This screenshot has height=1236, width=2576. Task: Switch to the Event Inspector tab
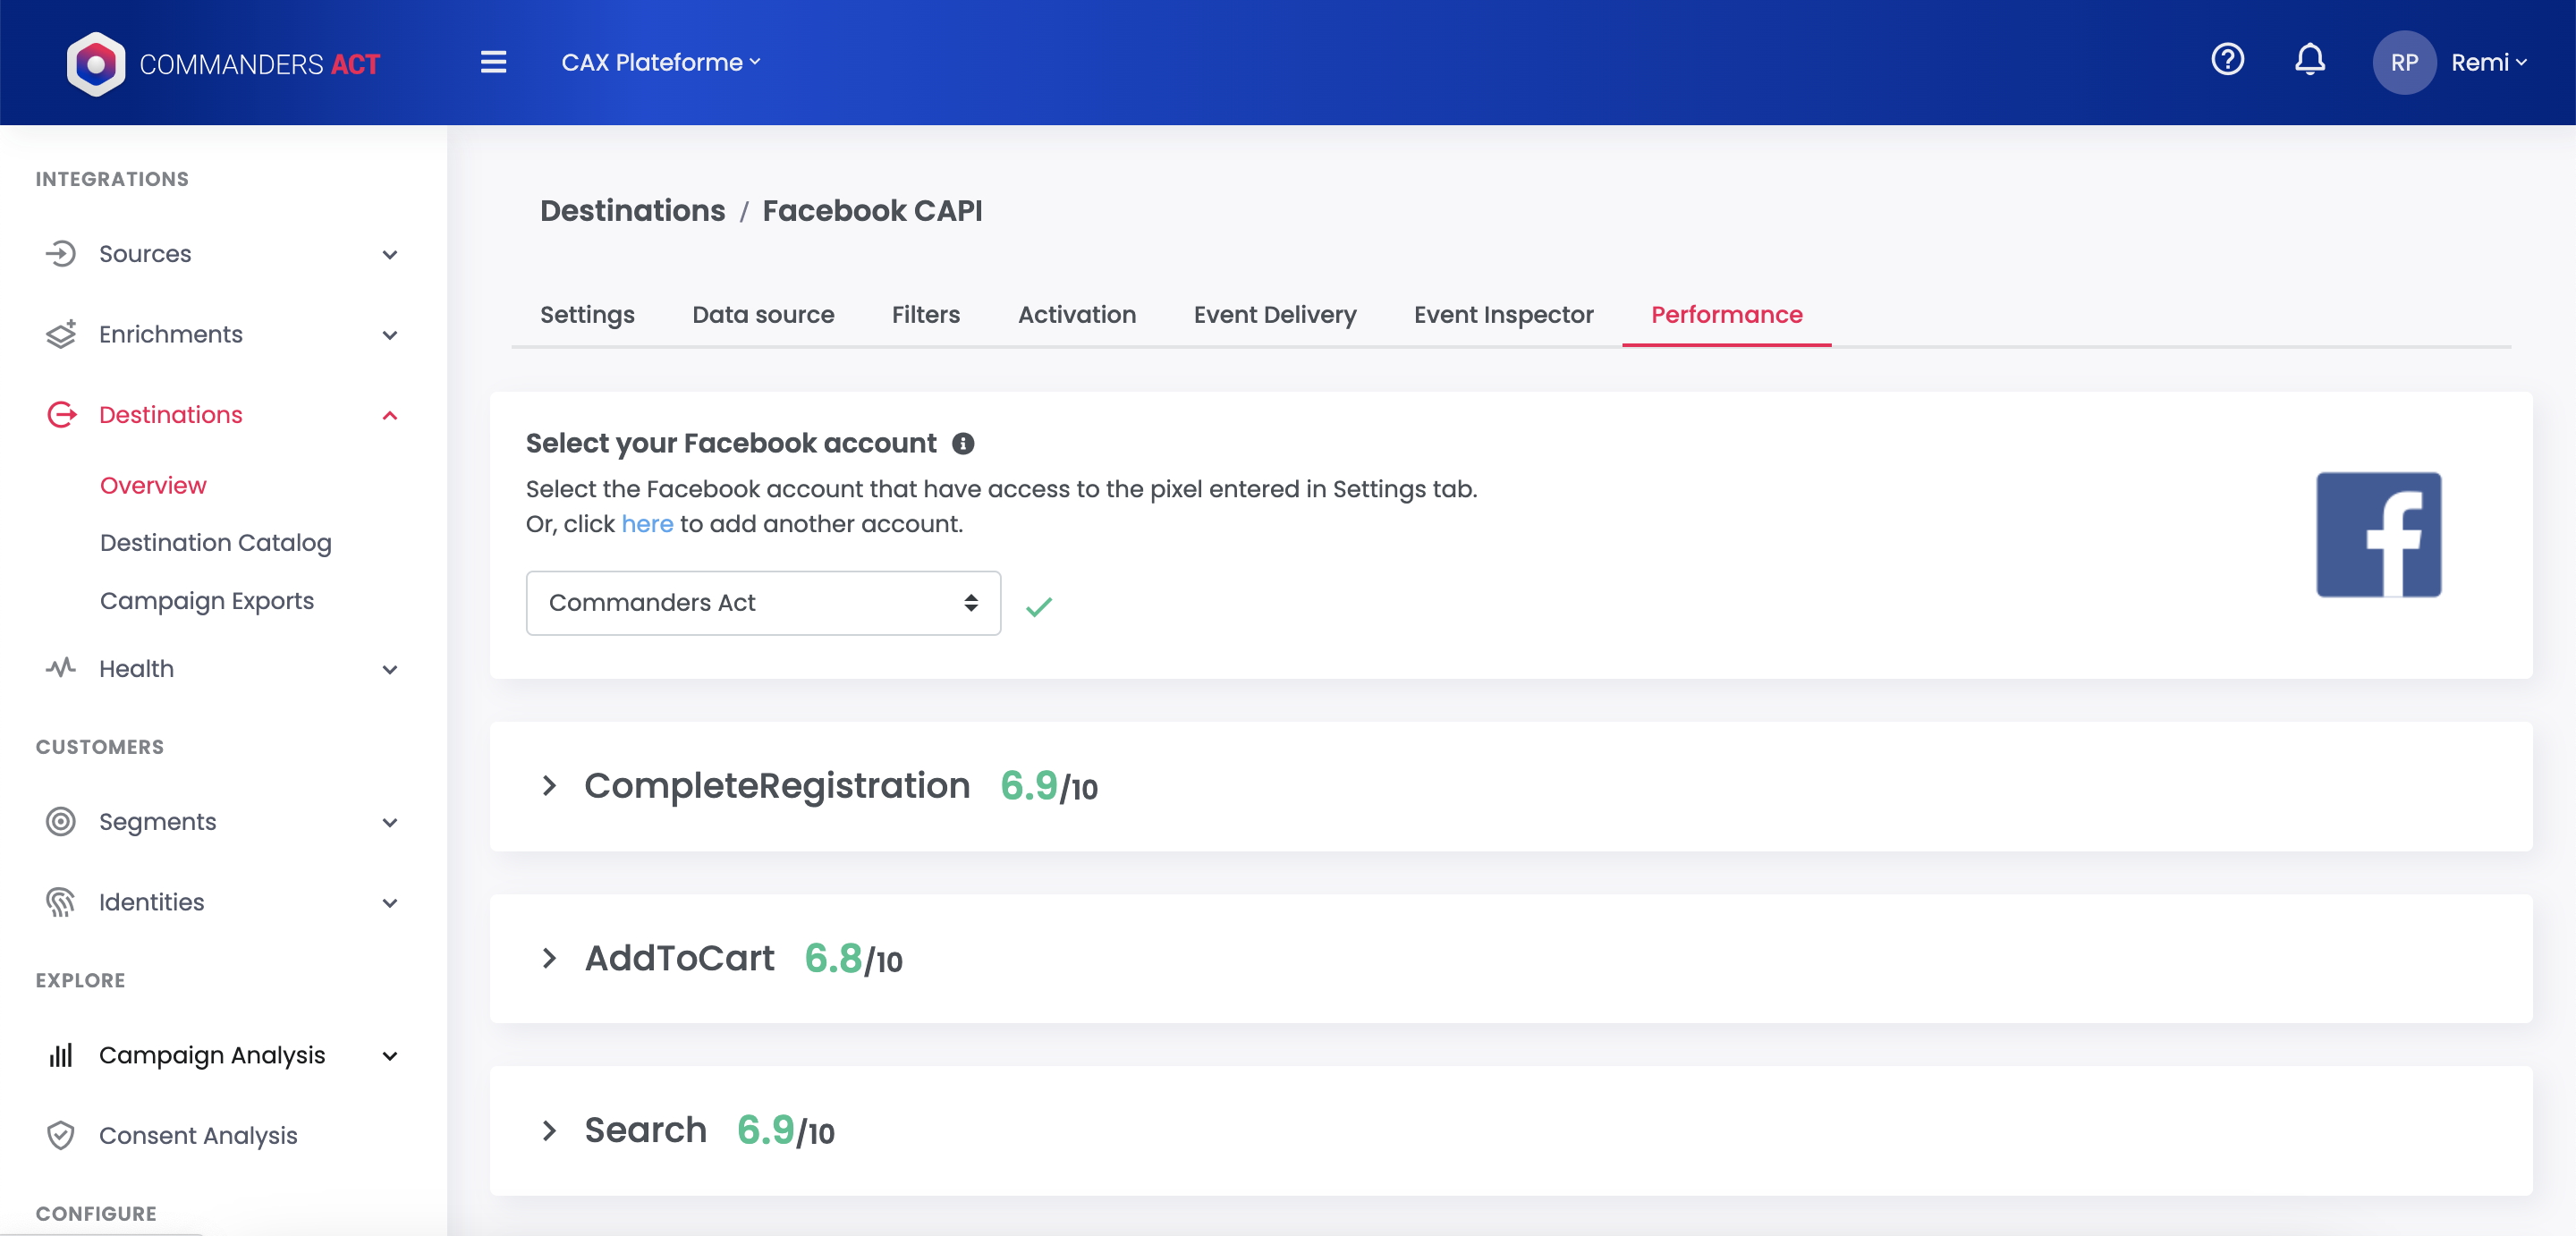(1503, 314)
